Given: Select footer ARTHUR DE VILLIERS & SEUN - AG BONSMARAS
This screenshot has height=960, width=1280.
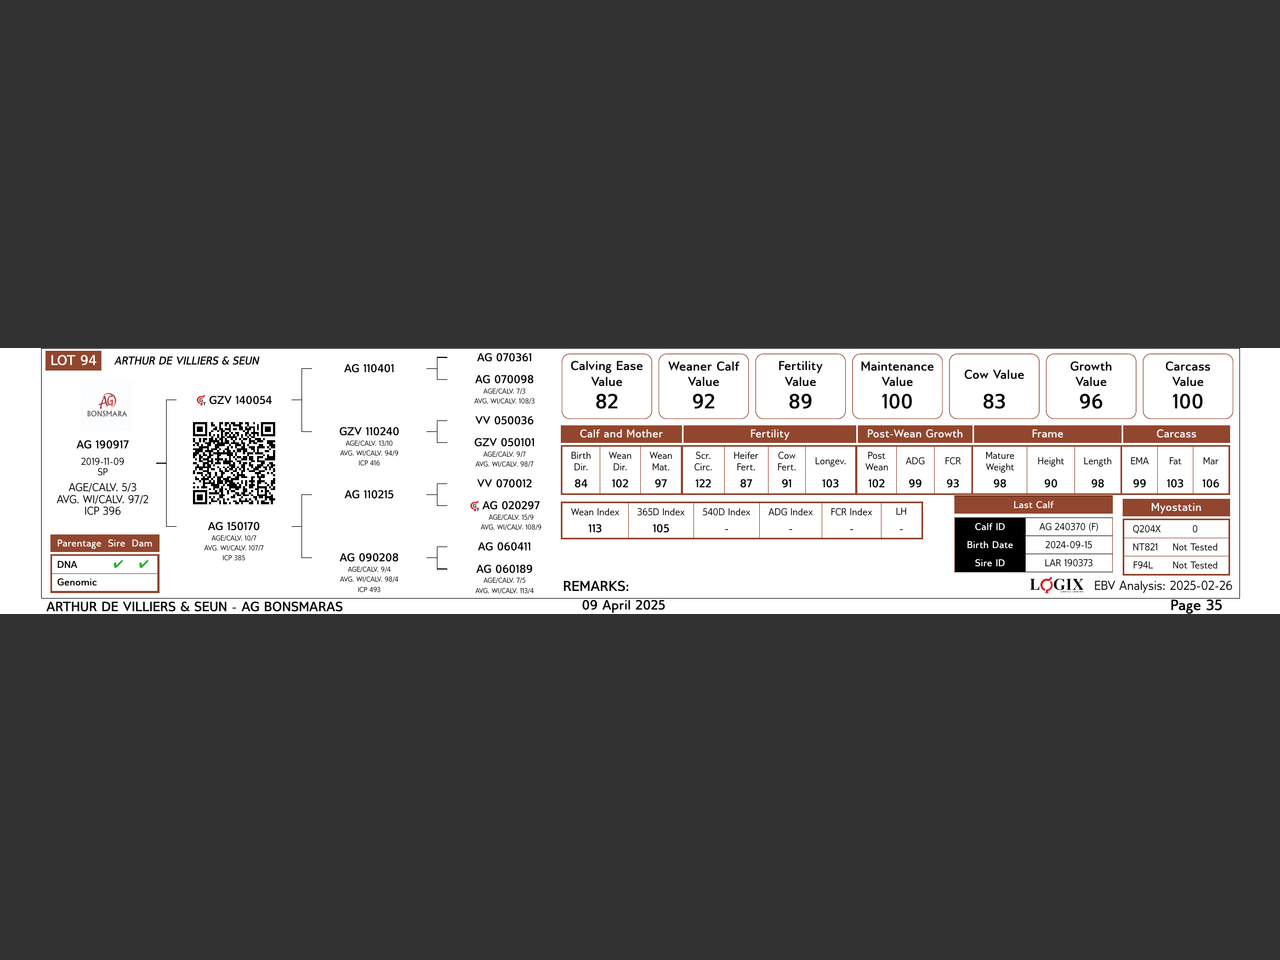Looking at the screenshot, I should click(x=195, y=607).
